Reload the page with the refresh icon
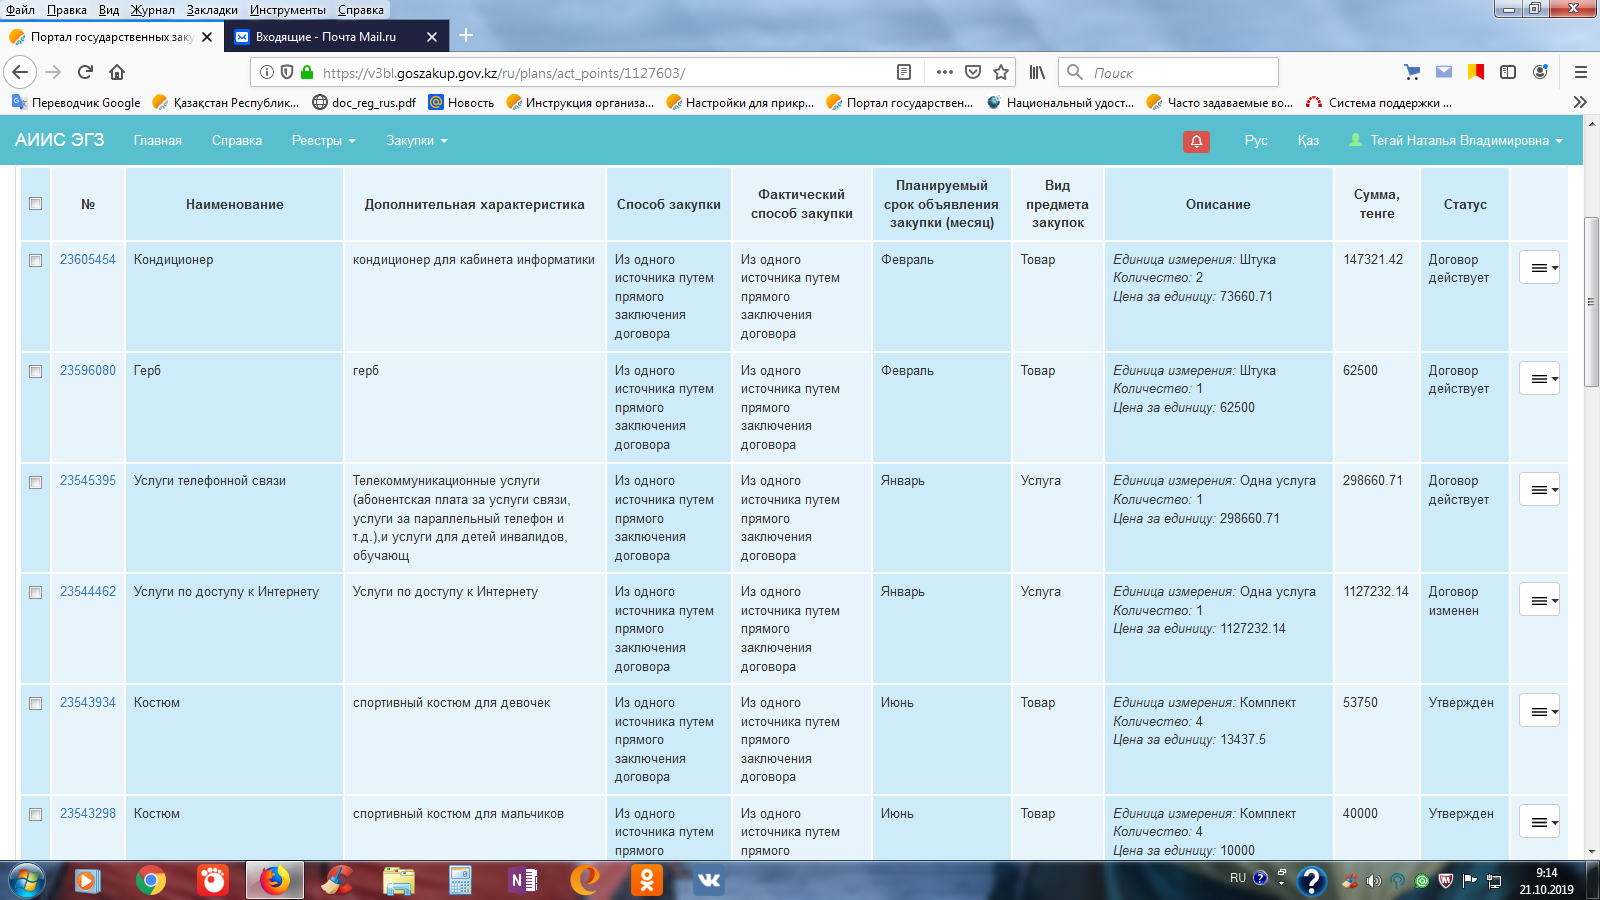The image size is (1600, 900). pos(85,72)
